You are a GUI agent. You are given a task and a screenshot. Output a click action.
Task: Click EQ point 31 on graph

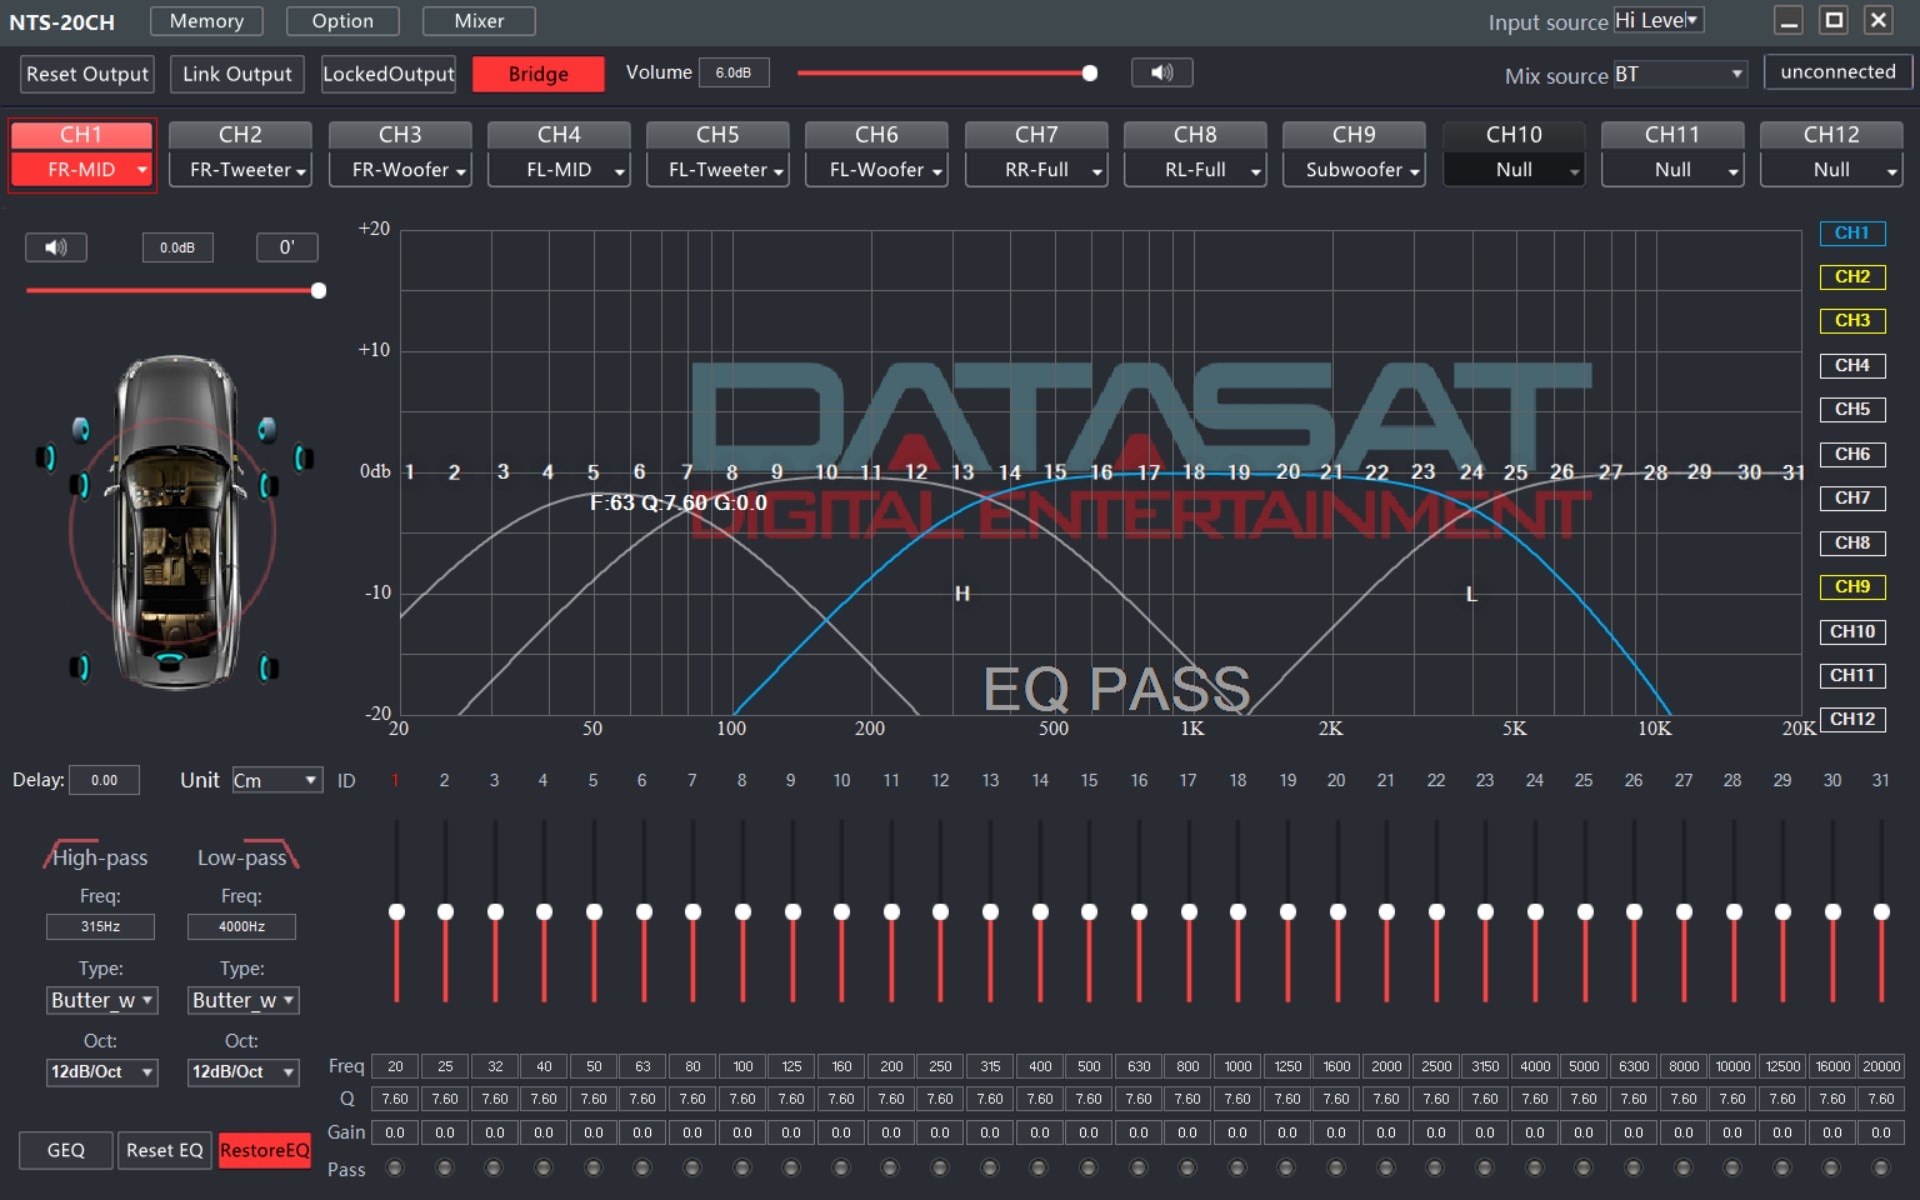pos(1793,472)
